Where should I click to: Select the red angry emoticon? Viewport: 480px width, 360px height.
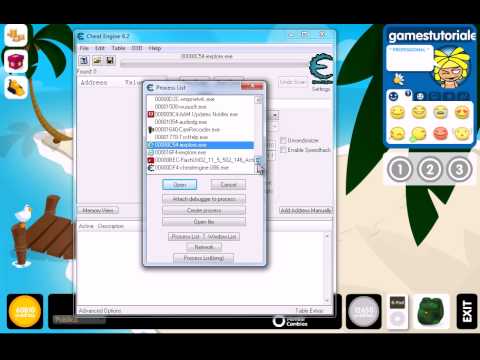[440, 134]
